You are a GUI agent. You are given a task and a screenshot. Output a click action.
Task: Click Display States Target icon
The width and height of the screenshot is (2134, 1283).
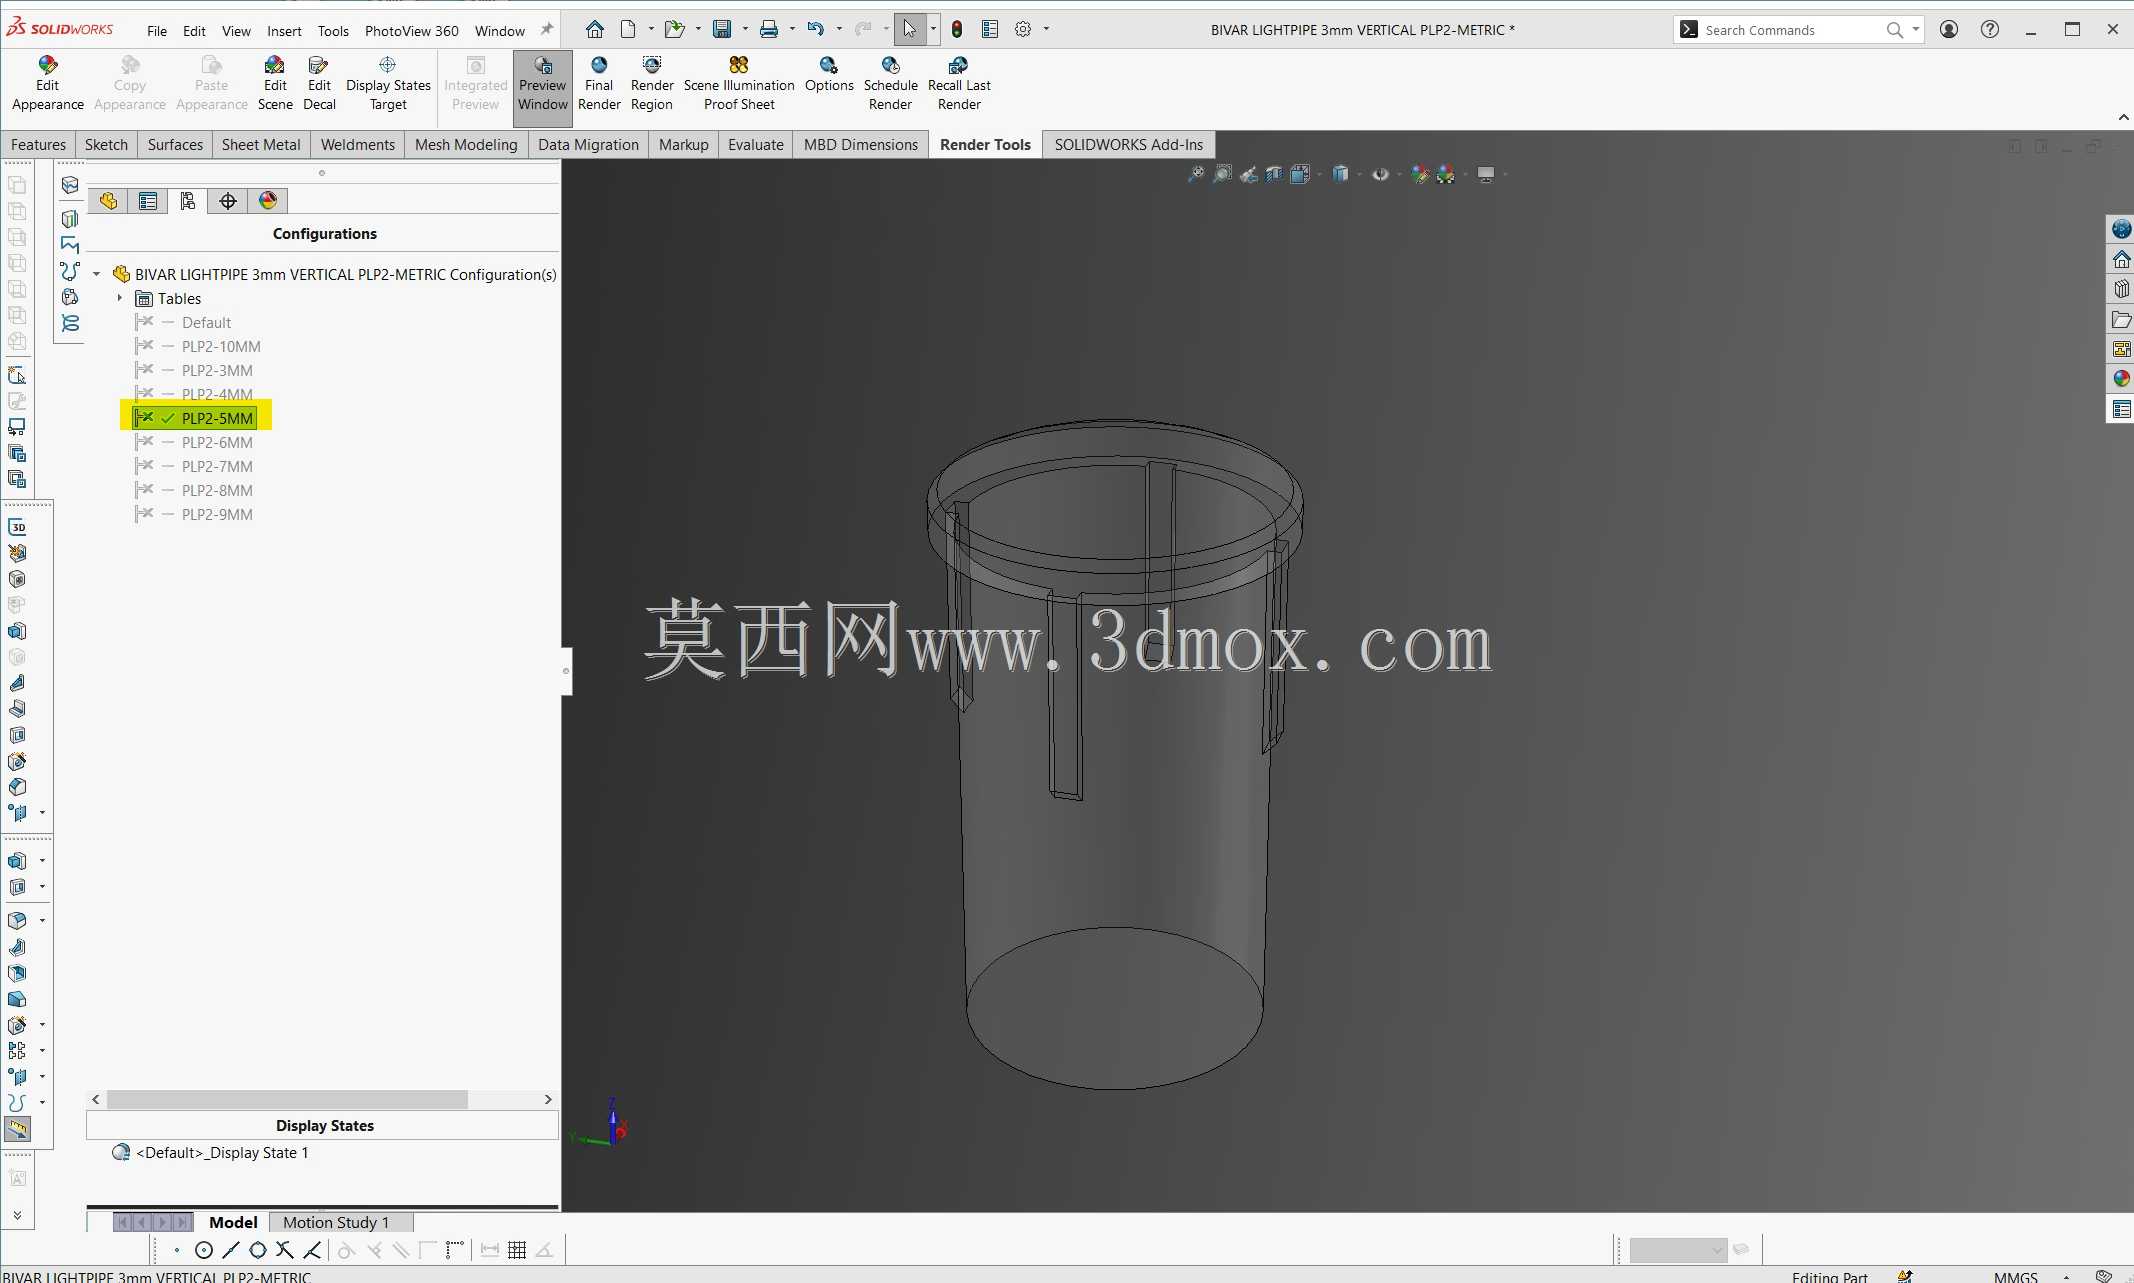[x=388, y=85]
